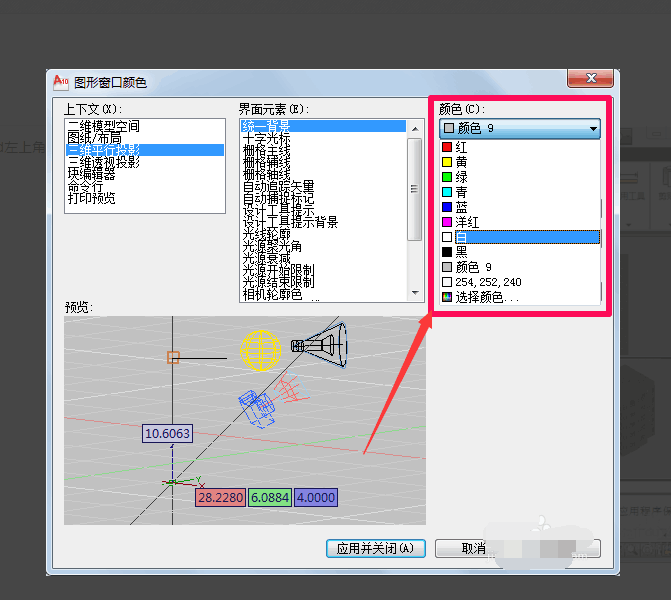Image resolution: width=671 pixels, height=600 pixels.
Task: Click the 取消 cancel button
Action: coord(475,548)
